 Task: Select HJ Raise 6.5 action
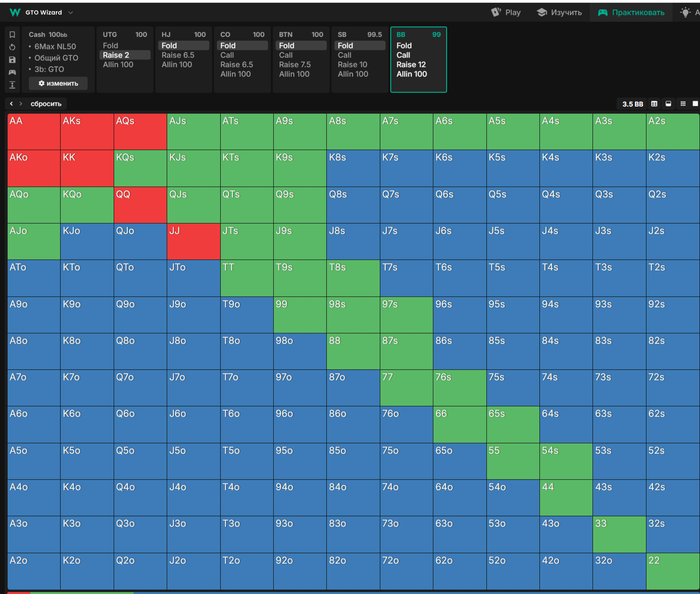pyautogui.click(x=178, y=55)
